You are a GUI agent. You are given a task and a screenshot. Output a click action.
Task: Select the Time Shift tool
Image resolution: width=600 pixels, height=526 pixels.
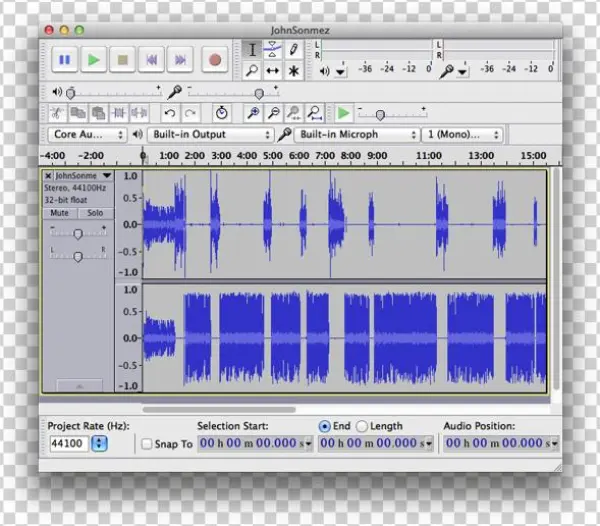273,71
